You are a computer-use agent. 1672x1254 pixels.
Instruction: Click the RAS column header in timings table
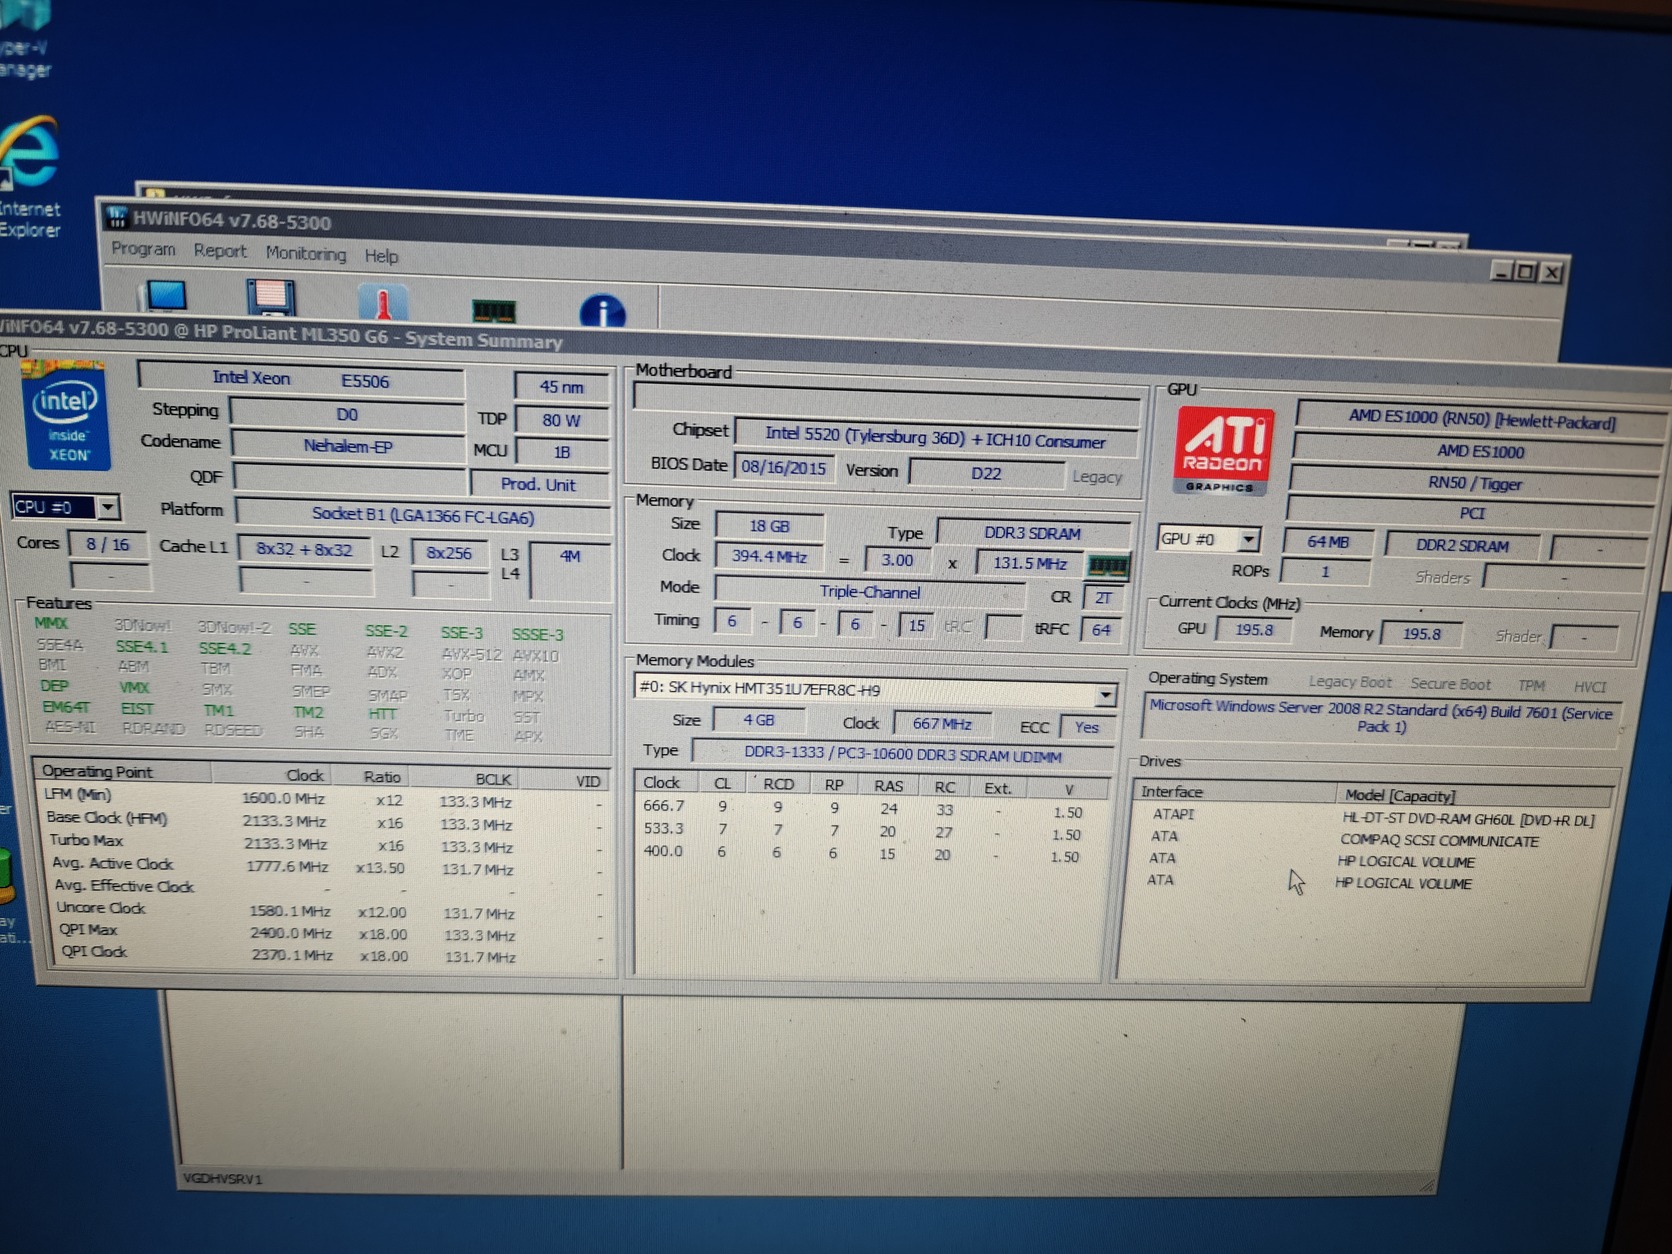(888, 786)
